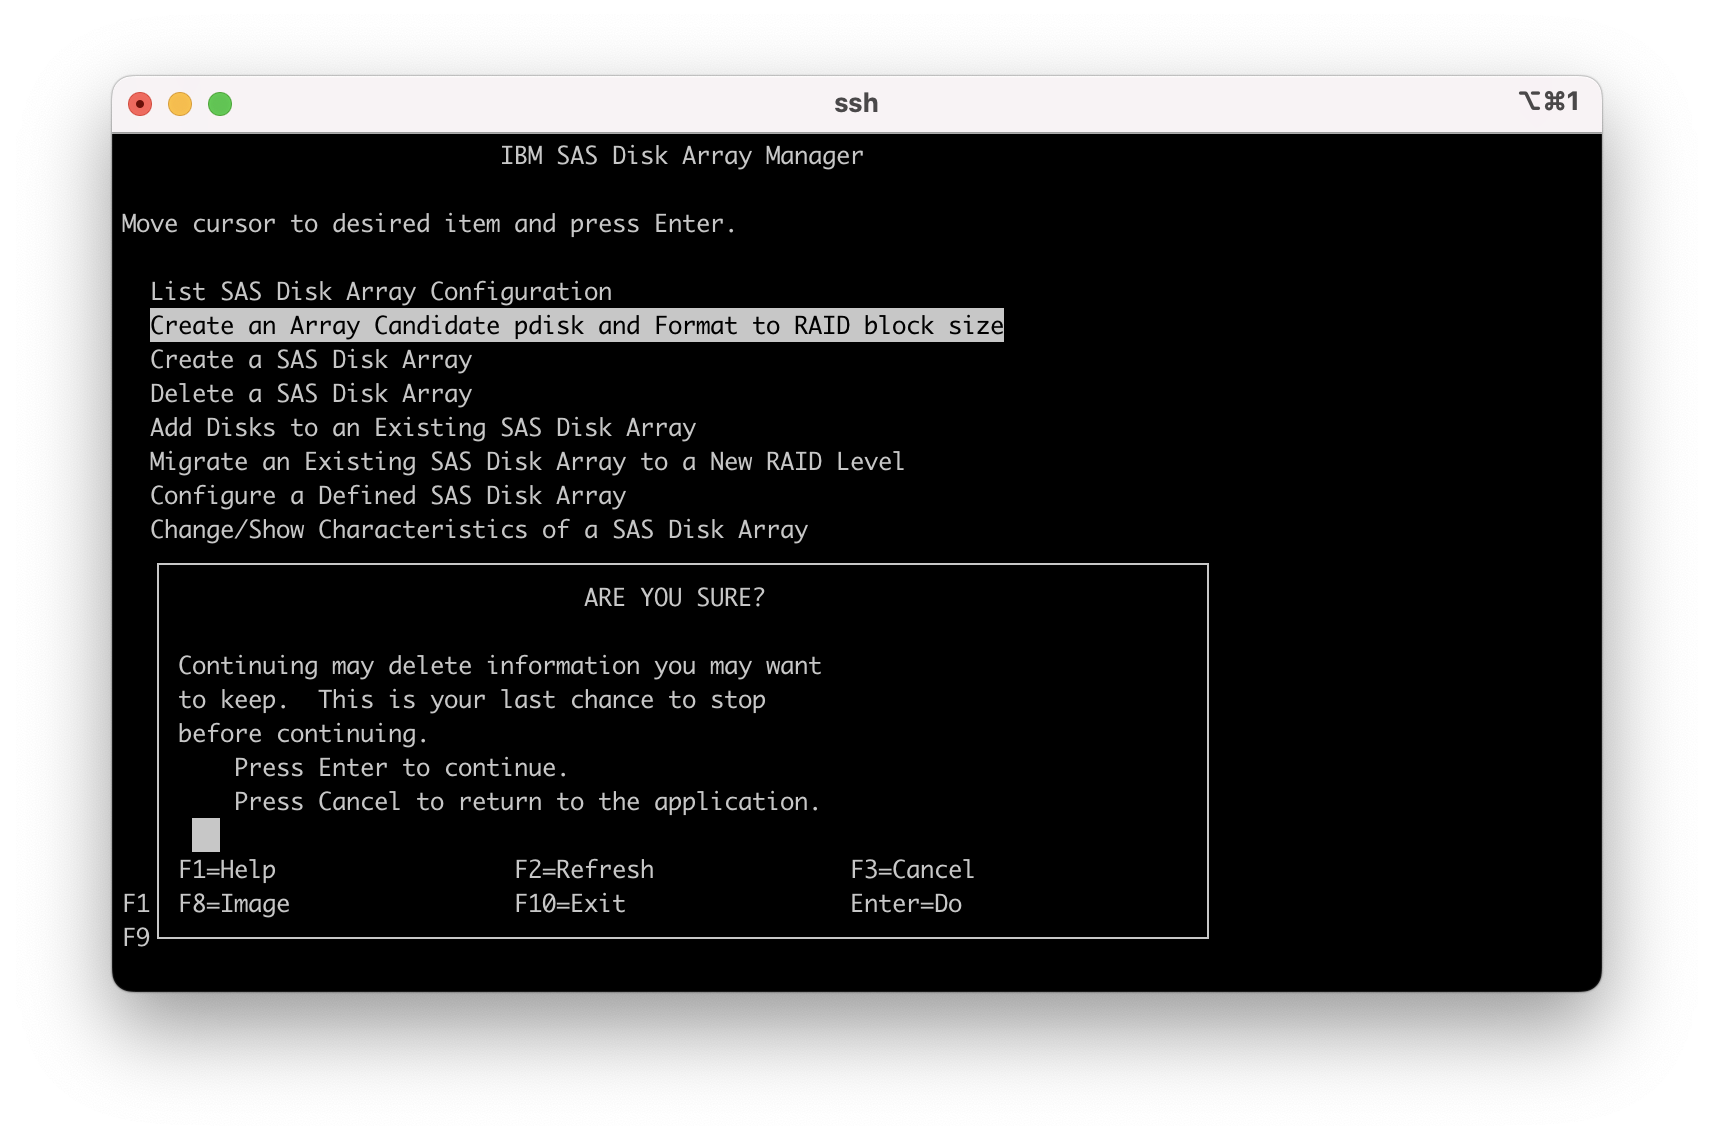The height and width of the screenshot is (1140, 1714).
Task: Click the ⌥⌘1 shortcut indicator in title bar
Action: coord(1549,101)
